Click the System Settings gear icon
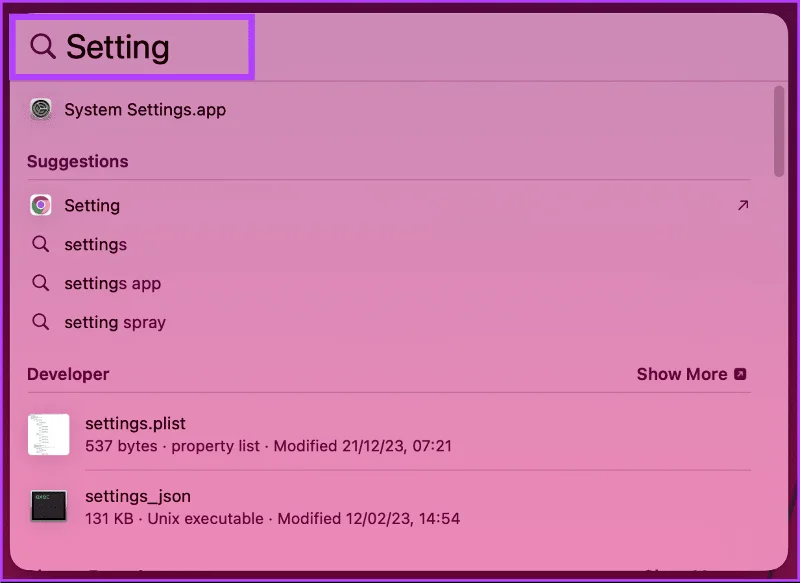The image size is (800, 583). [x=41, y=109]
